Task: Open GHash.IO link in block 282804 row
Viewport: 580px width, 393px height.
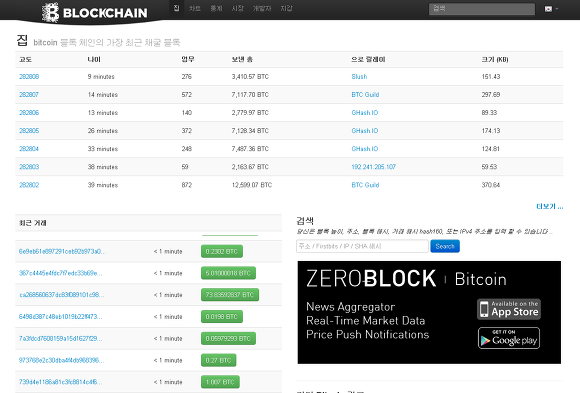Action: click(x=365, y=149)
